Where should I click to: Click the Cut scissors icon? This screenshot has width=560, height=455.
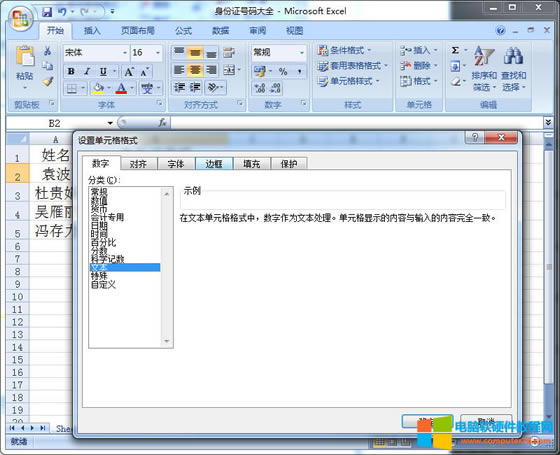point(48,51)
